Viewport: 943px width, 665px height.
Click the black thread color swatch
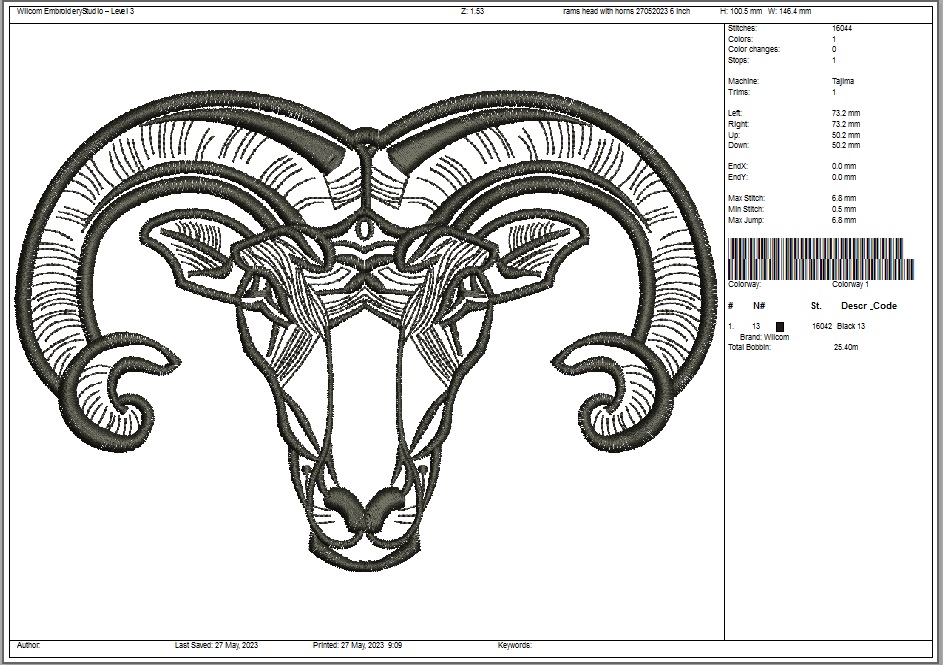pyautogui.click(x=780, y=326)
